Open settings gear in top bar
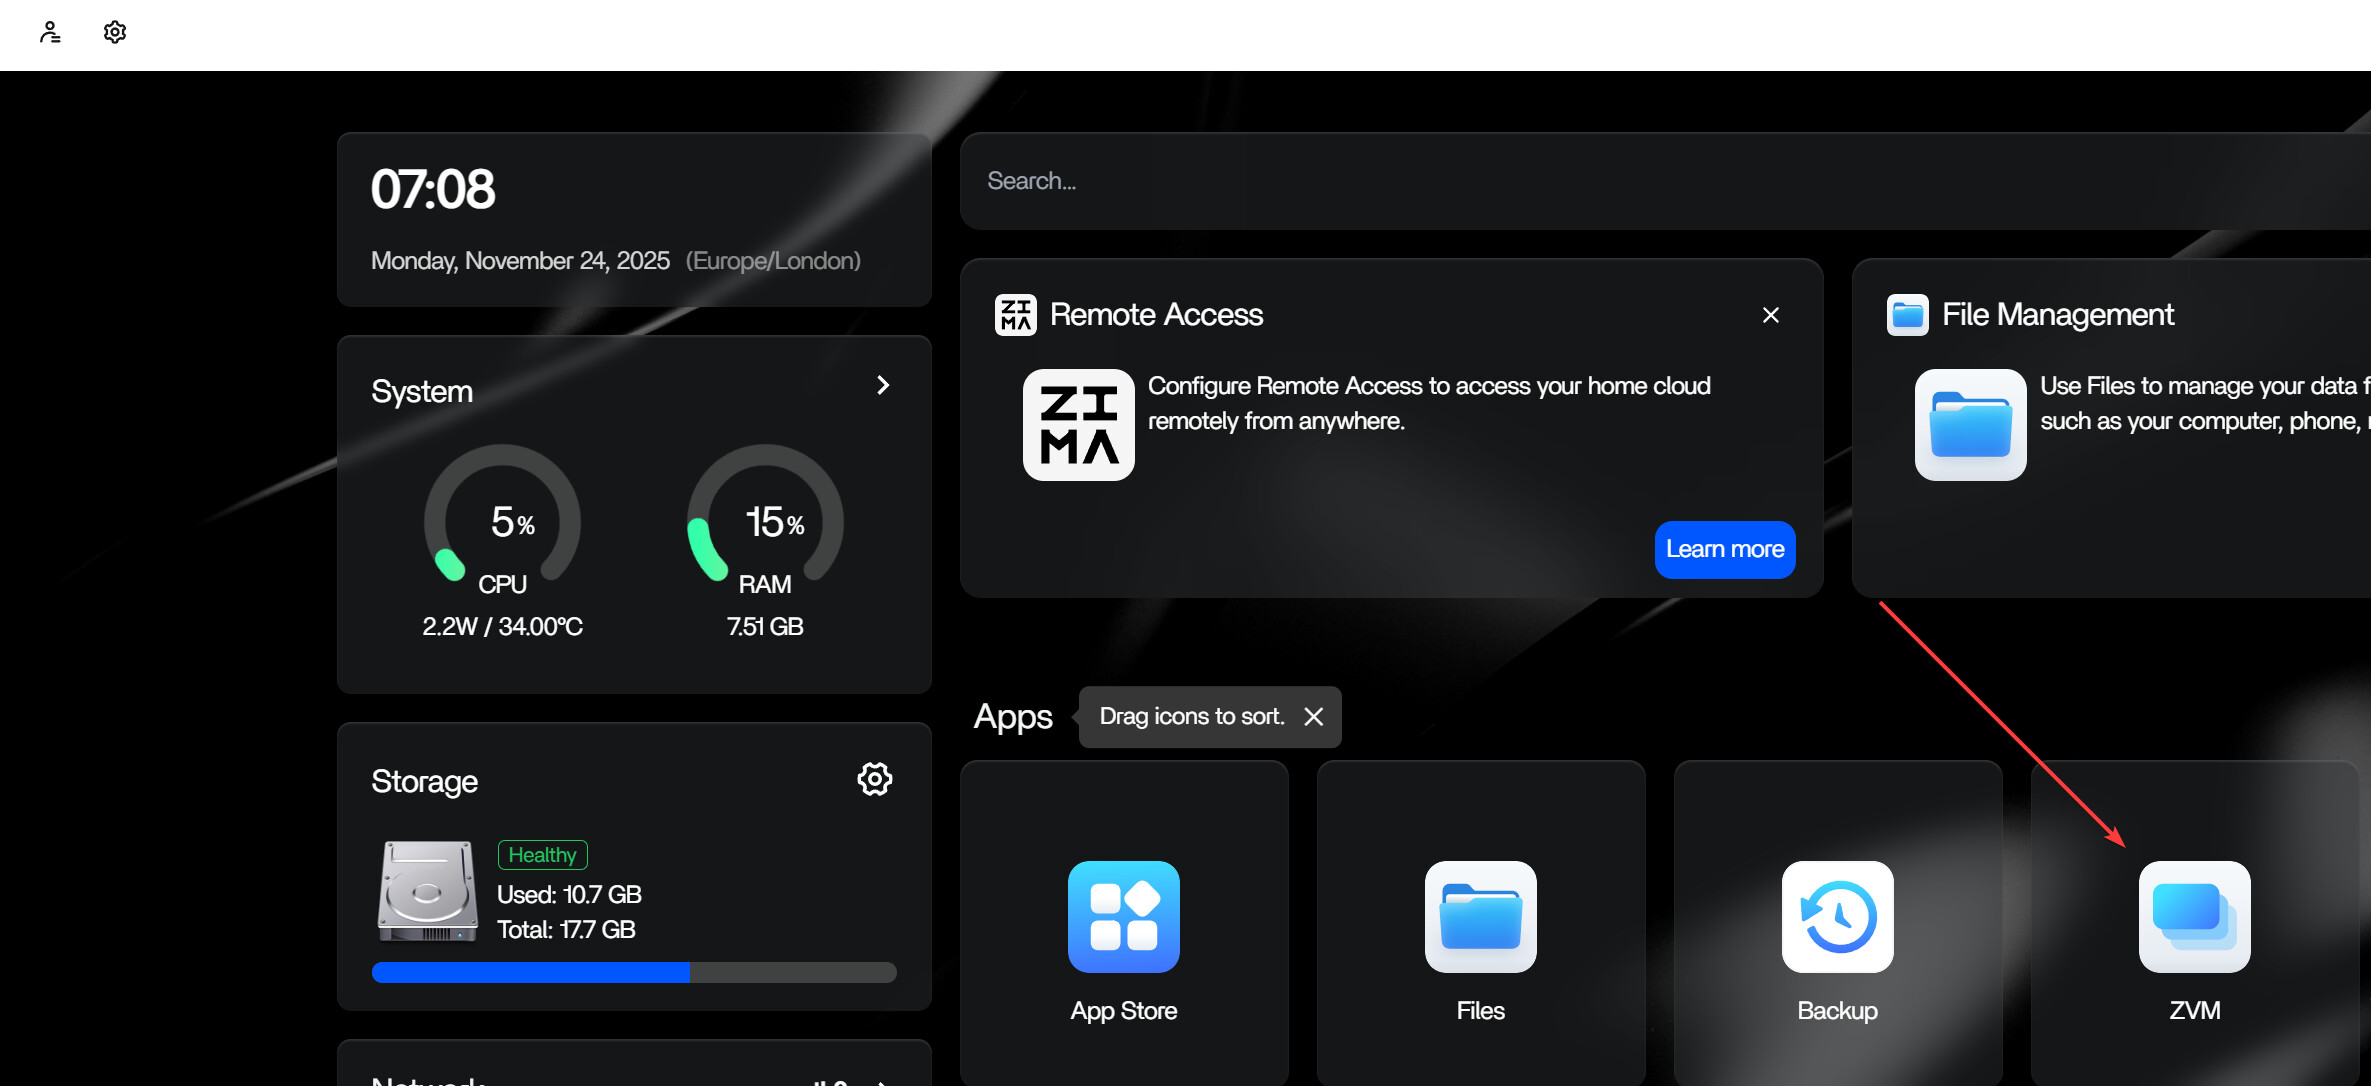2371x1086 pixels. coord(115,32)
